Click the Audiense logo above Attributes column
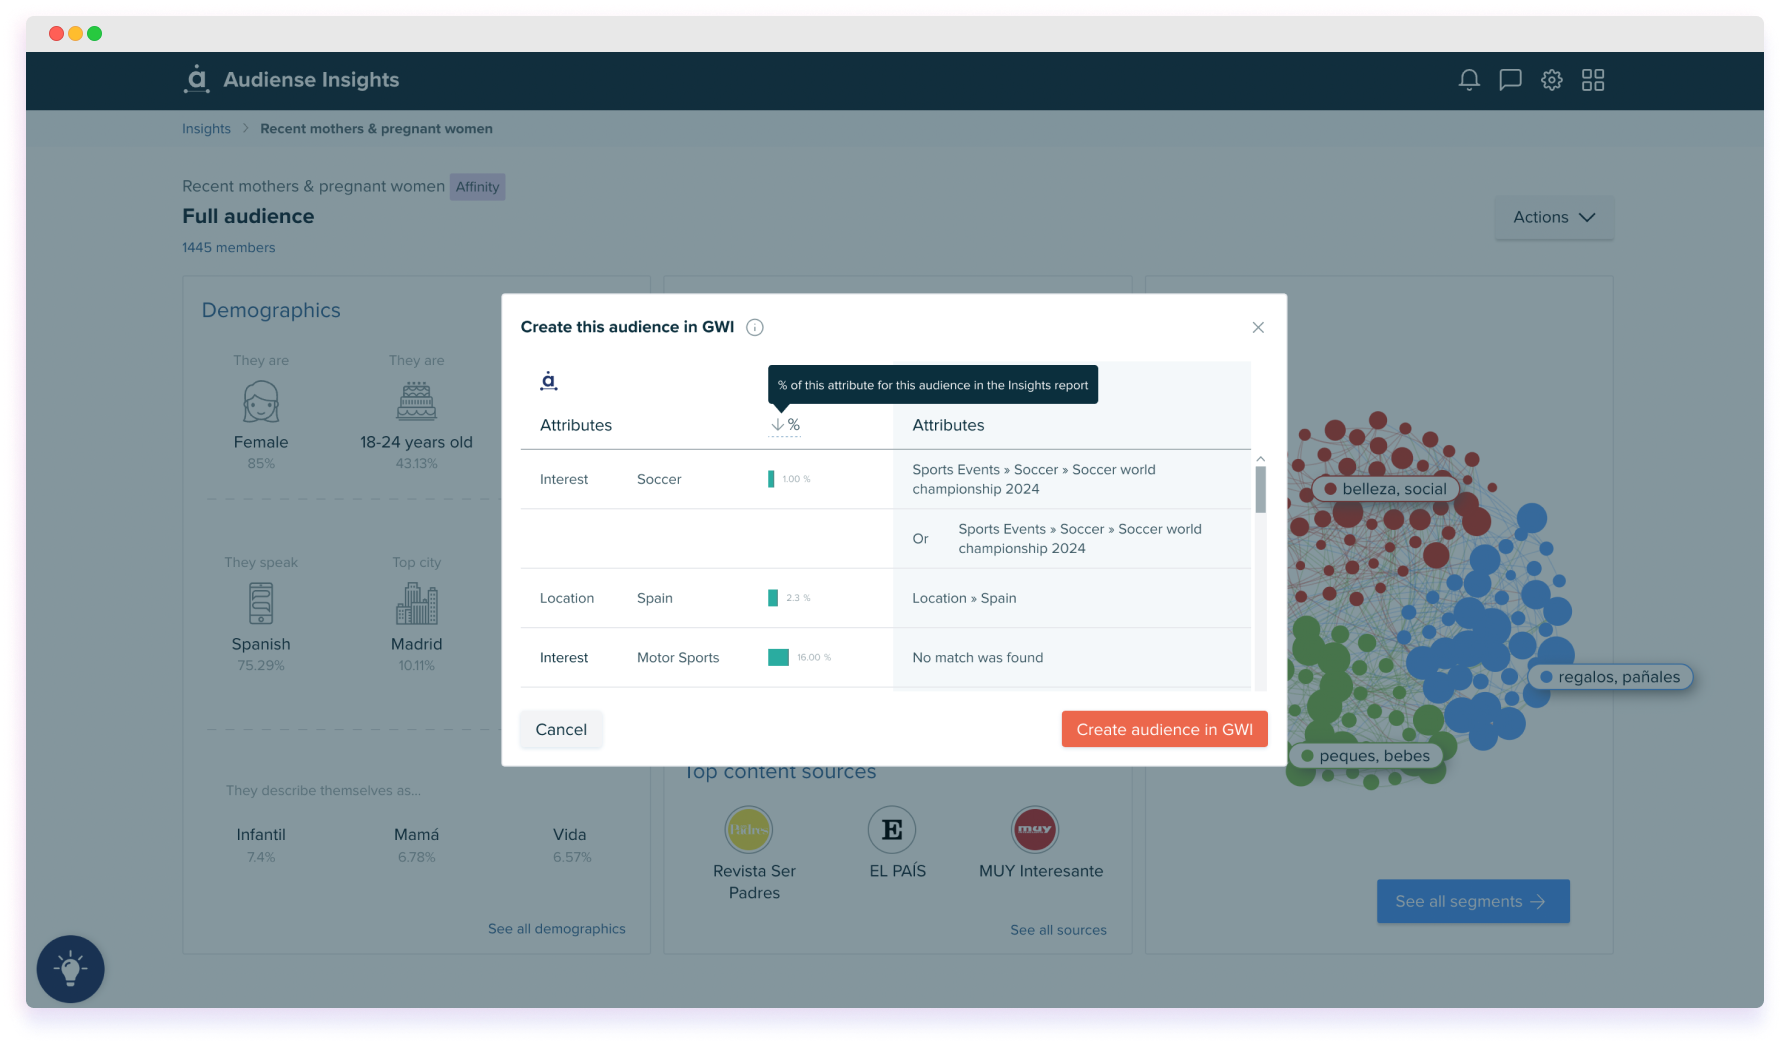 tap(549, 380)
